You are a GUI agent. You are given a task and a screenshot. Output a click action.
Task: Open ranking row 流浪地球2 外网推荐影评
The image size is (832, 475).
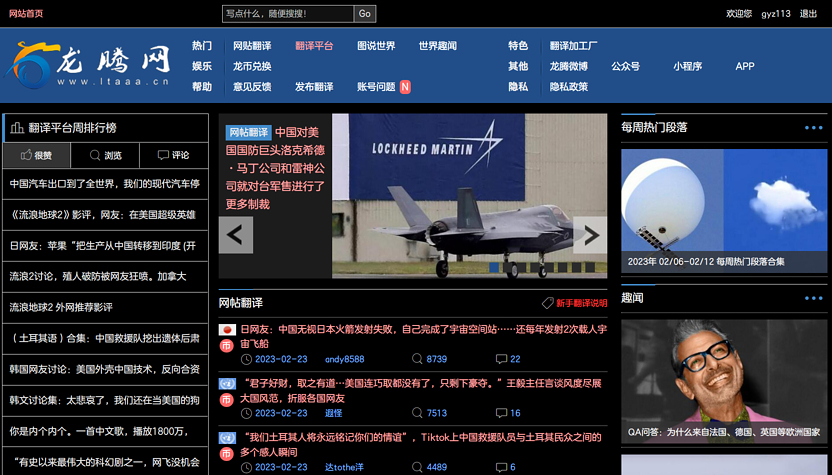point(105,307)
